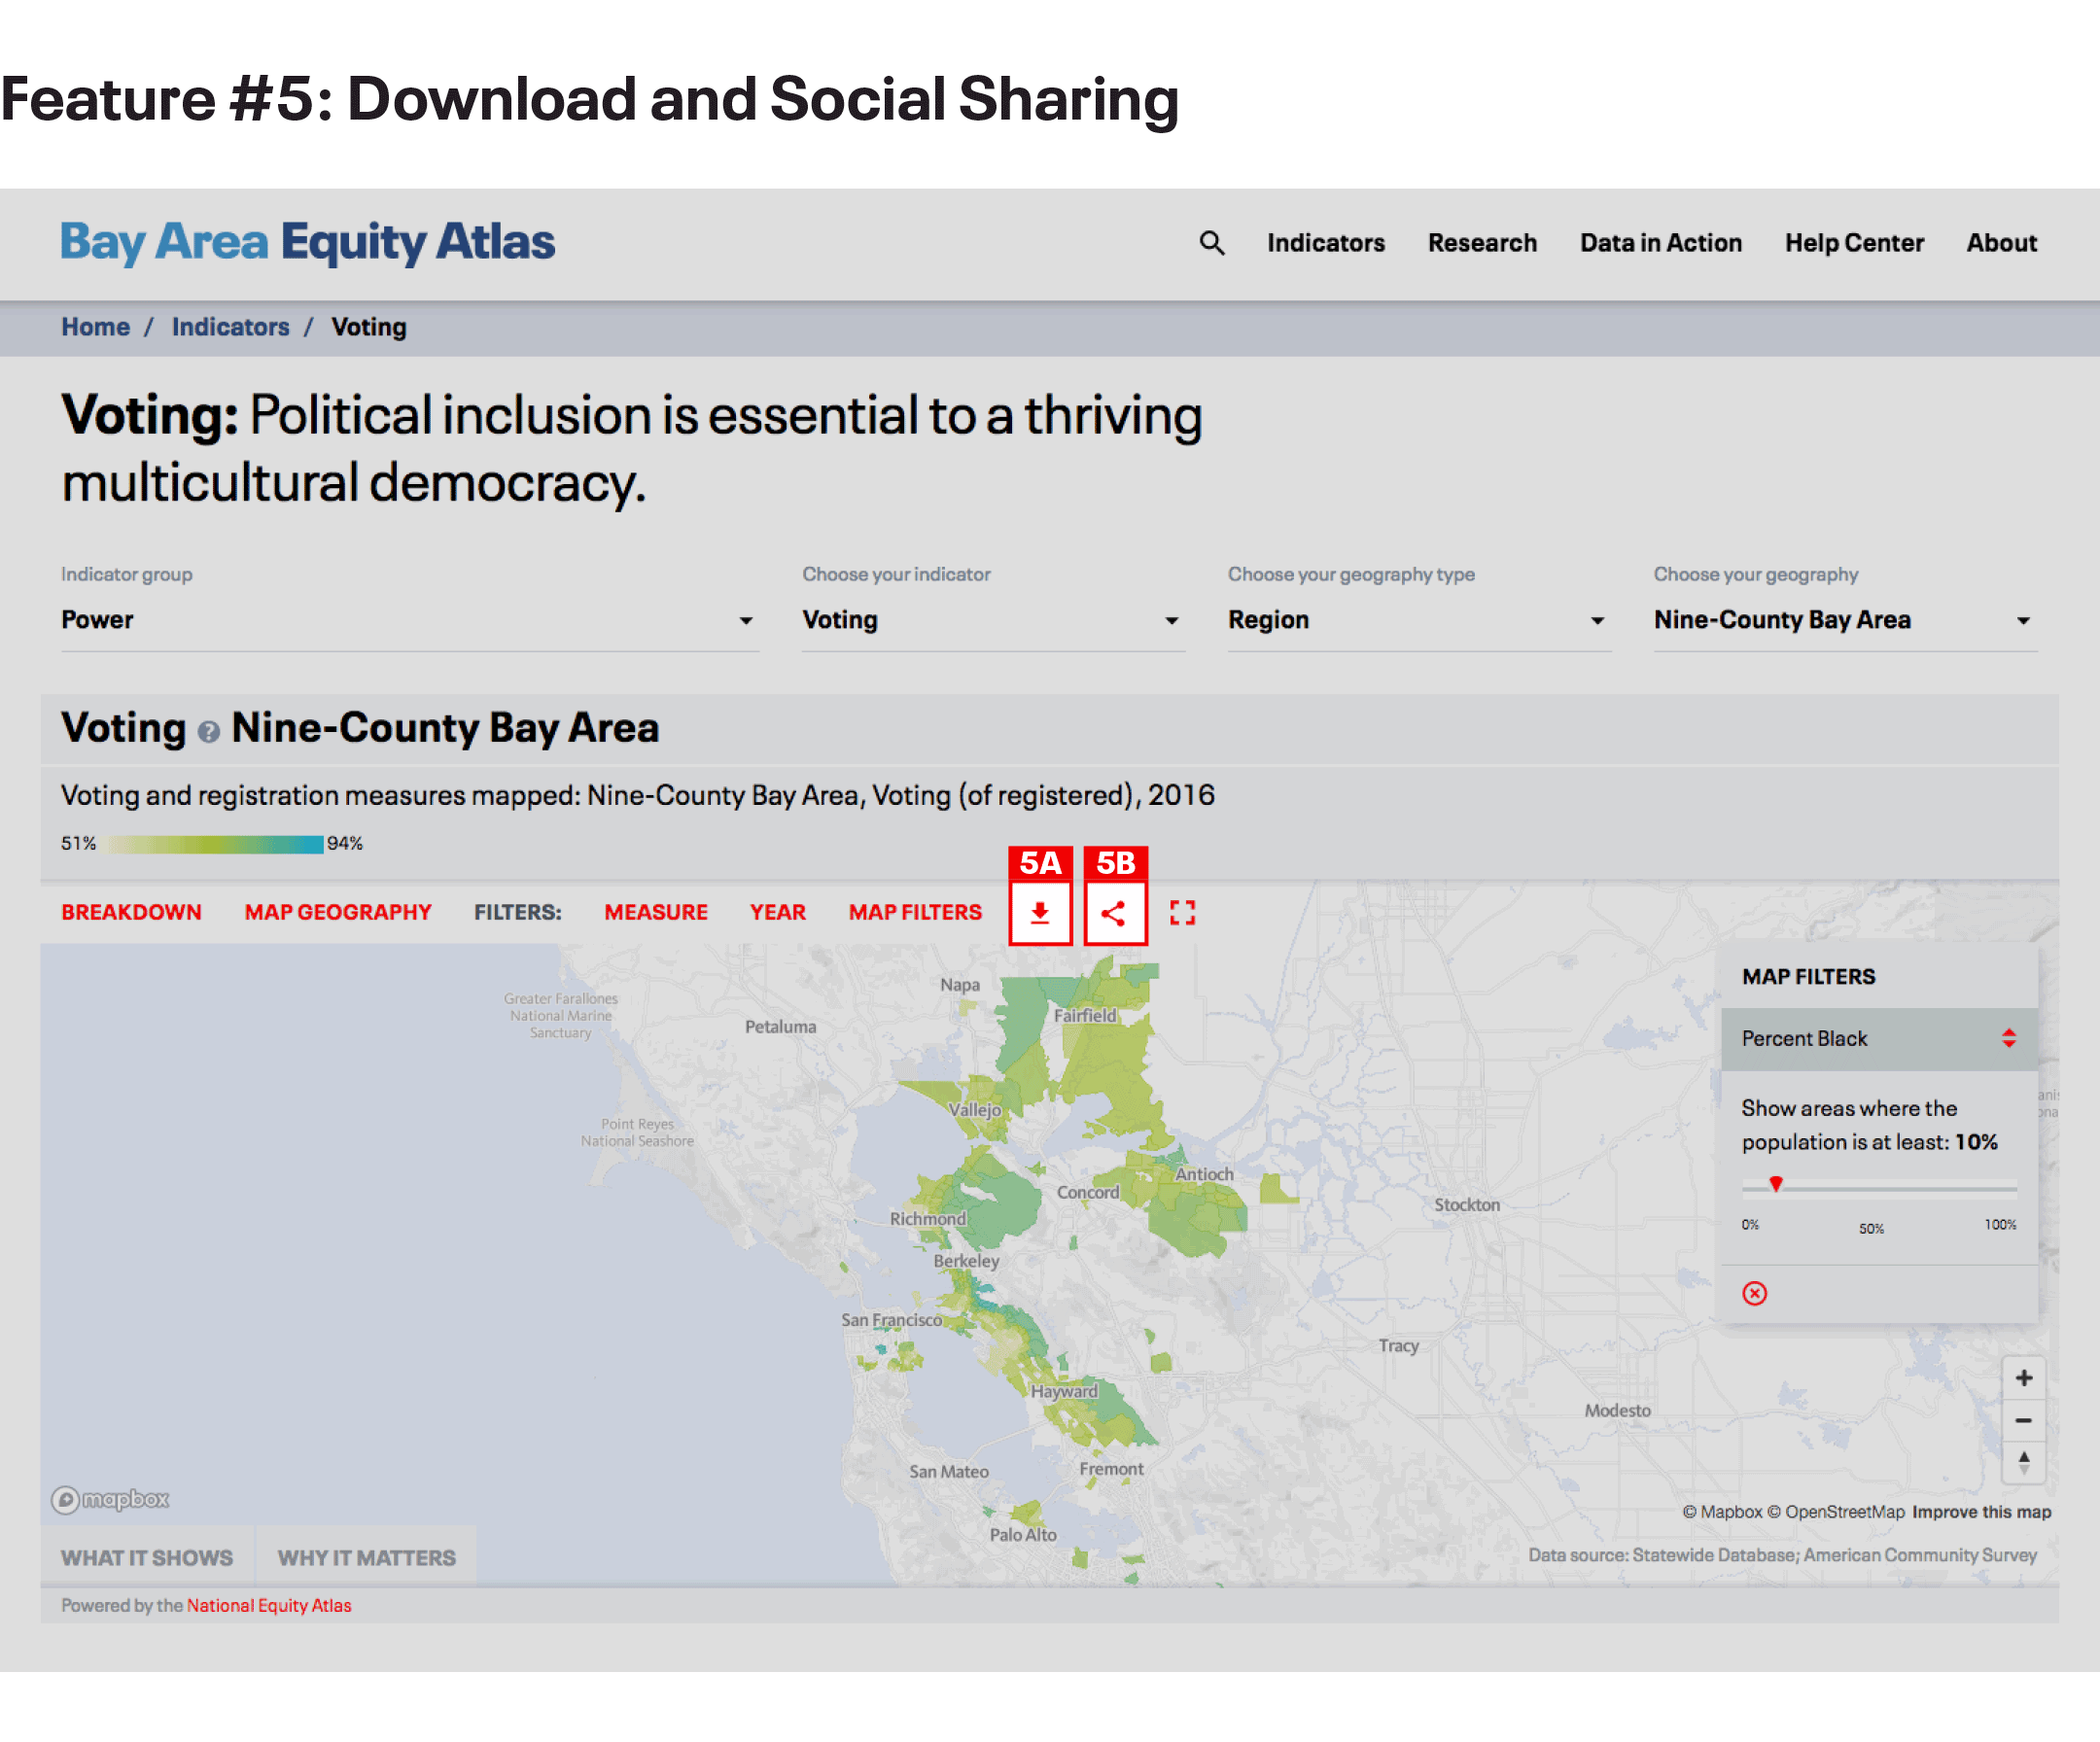Click the Voting help question mark icon

[x=208, y=732]
